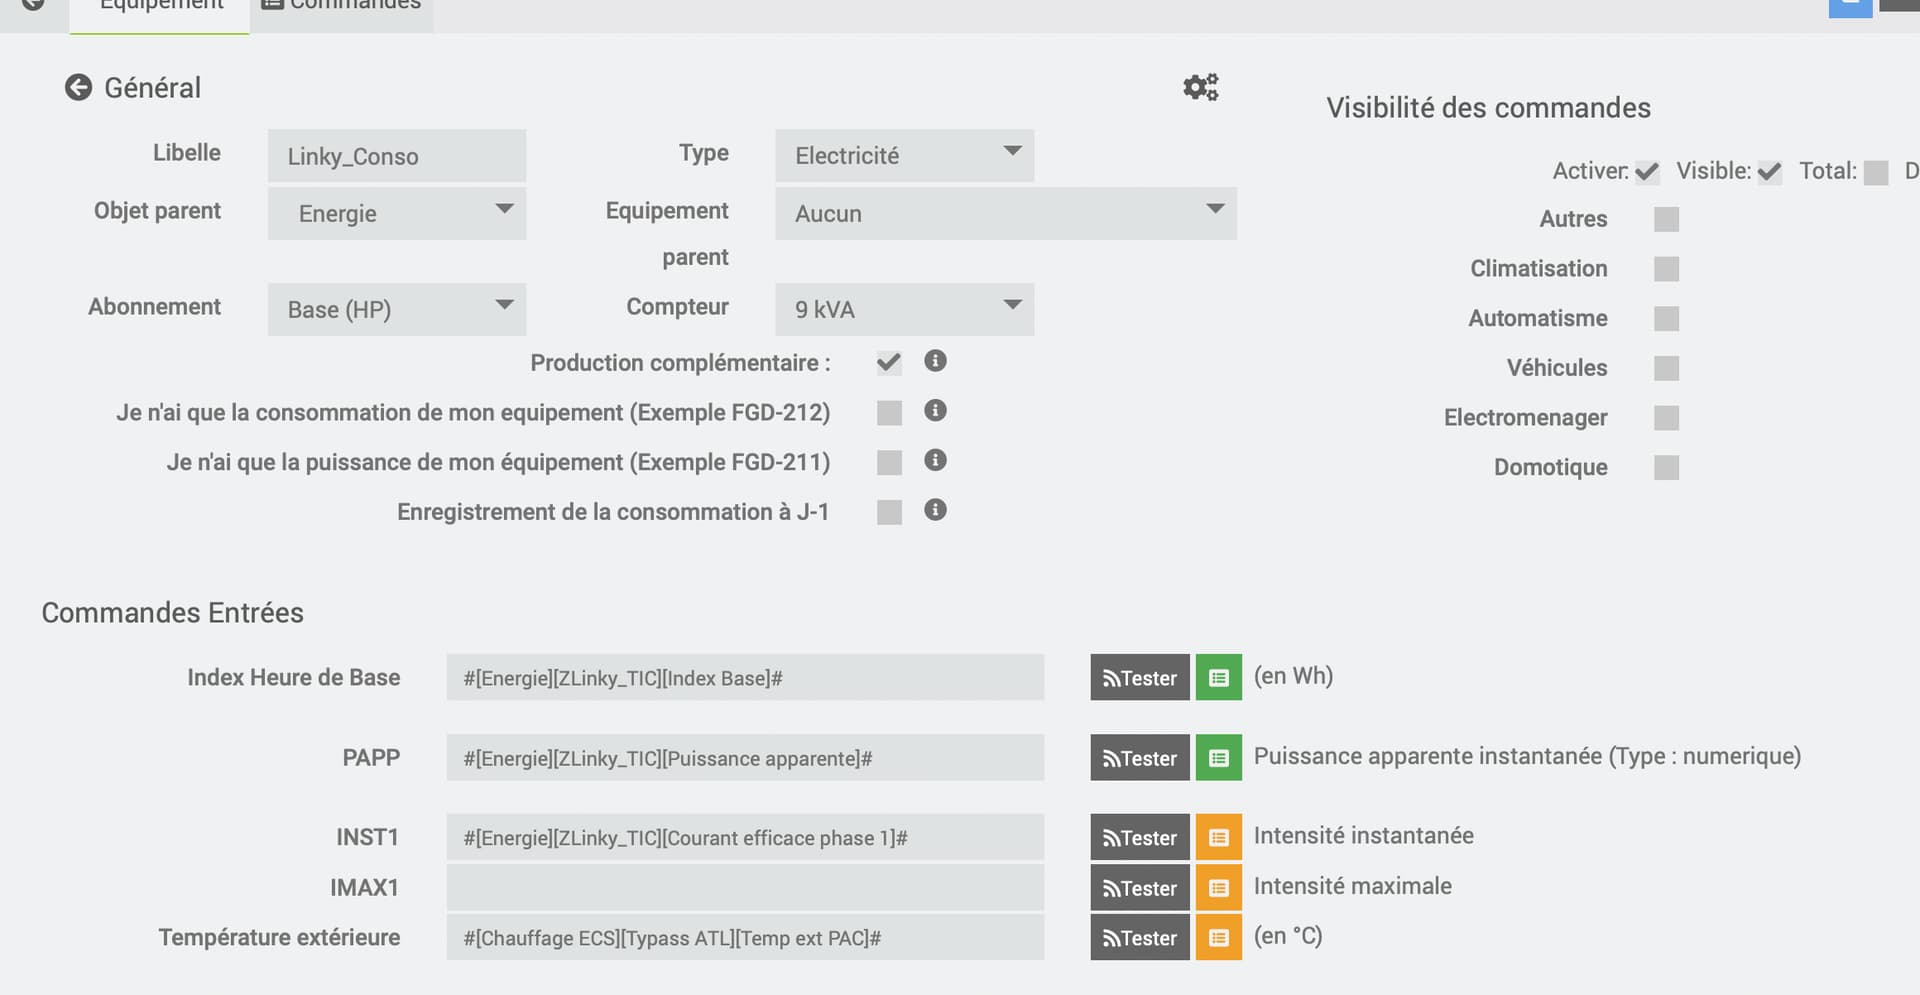Screen dimensions: 1920x995
Task: Open command picker for INST1 row
Action: 1218,838
